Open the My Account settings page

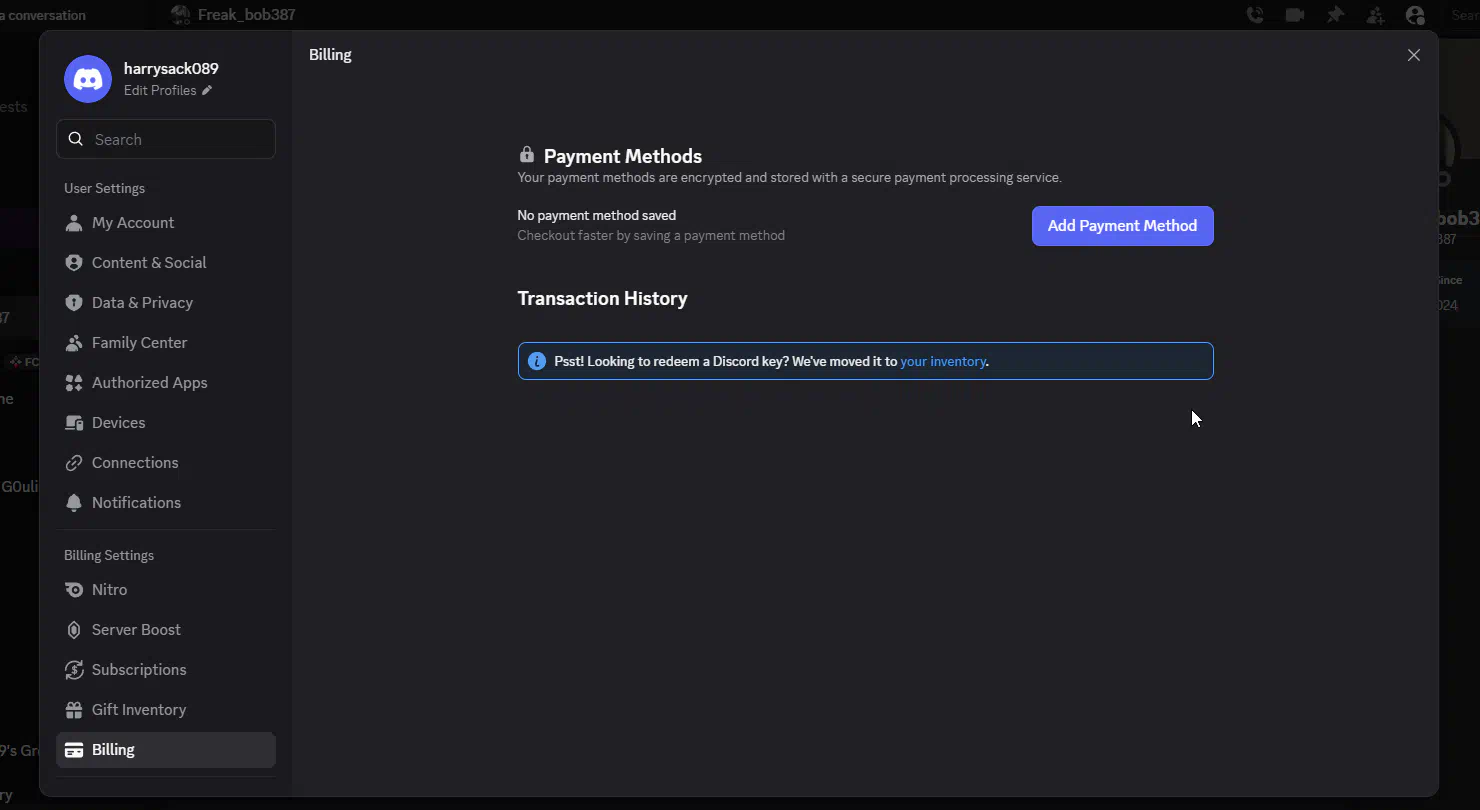[133, 223]
